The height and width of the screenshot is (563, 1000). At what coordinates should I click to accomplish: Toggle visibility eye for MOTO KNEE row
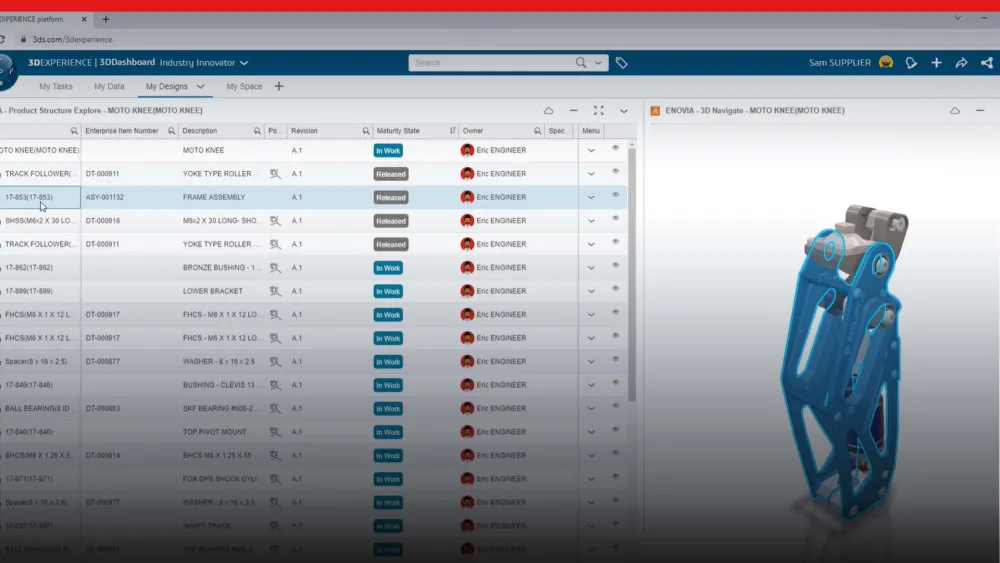tap(615, 148)
